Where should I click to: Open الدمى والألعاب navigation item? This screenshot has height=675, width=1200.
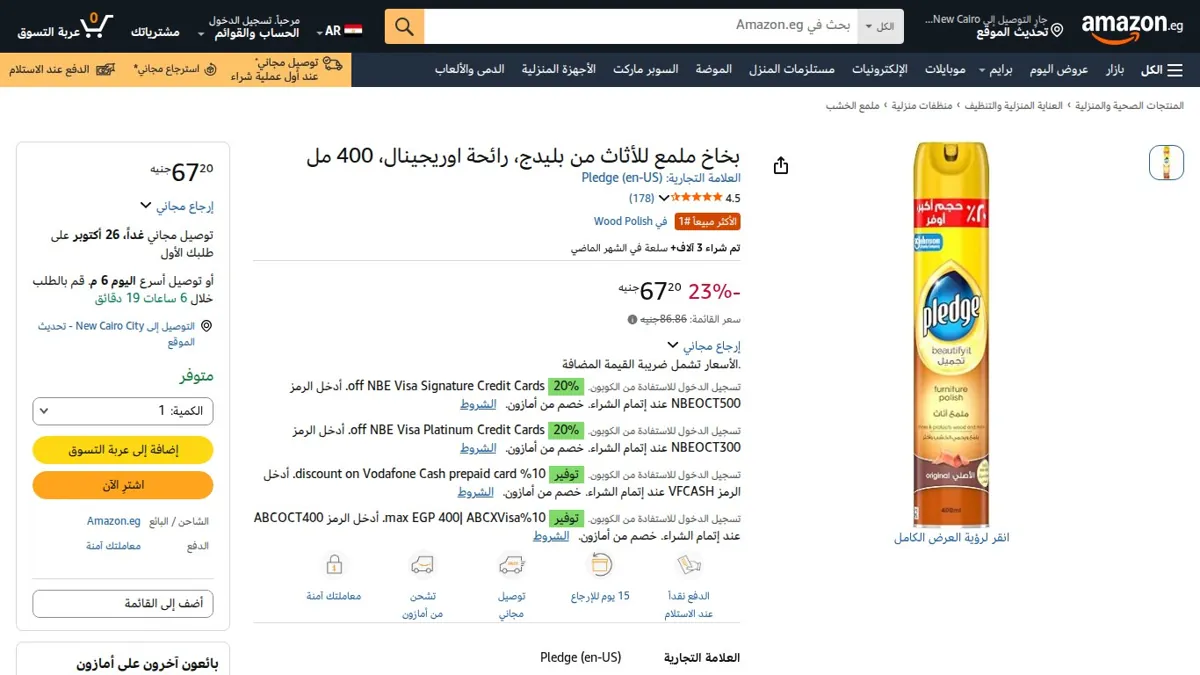470,70
